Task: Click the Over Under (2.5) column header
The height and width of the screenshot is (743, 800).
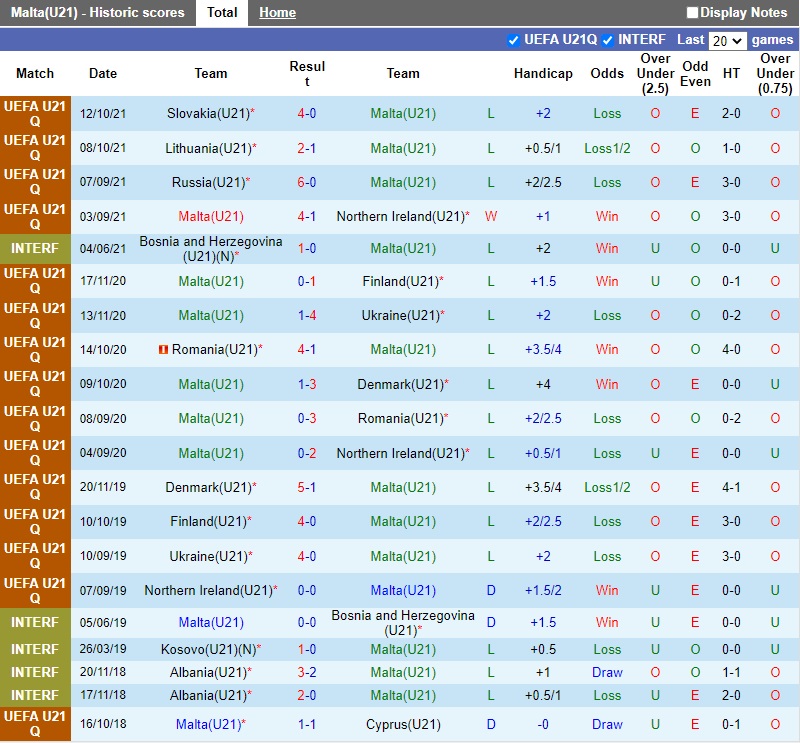Action: point(655,73)
